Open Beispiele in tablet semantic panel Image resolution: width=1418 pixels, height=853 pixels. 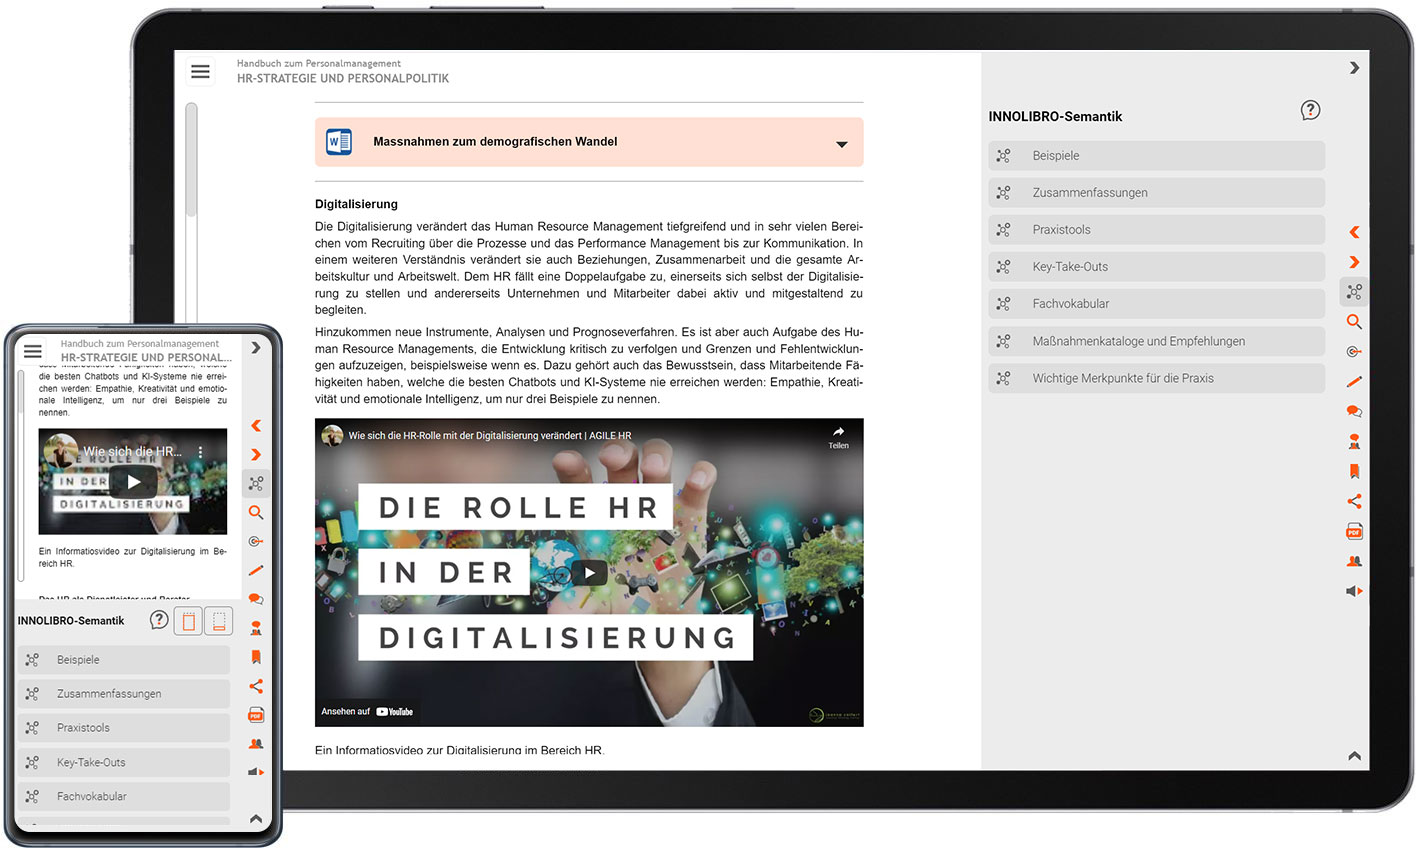pos(1156,155)
